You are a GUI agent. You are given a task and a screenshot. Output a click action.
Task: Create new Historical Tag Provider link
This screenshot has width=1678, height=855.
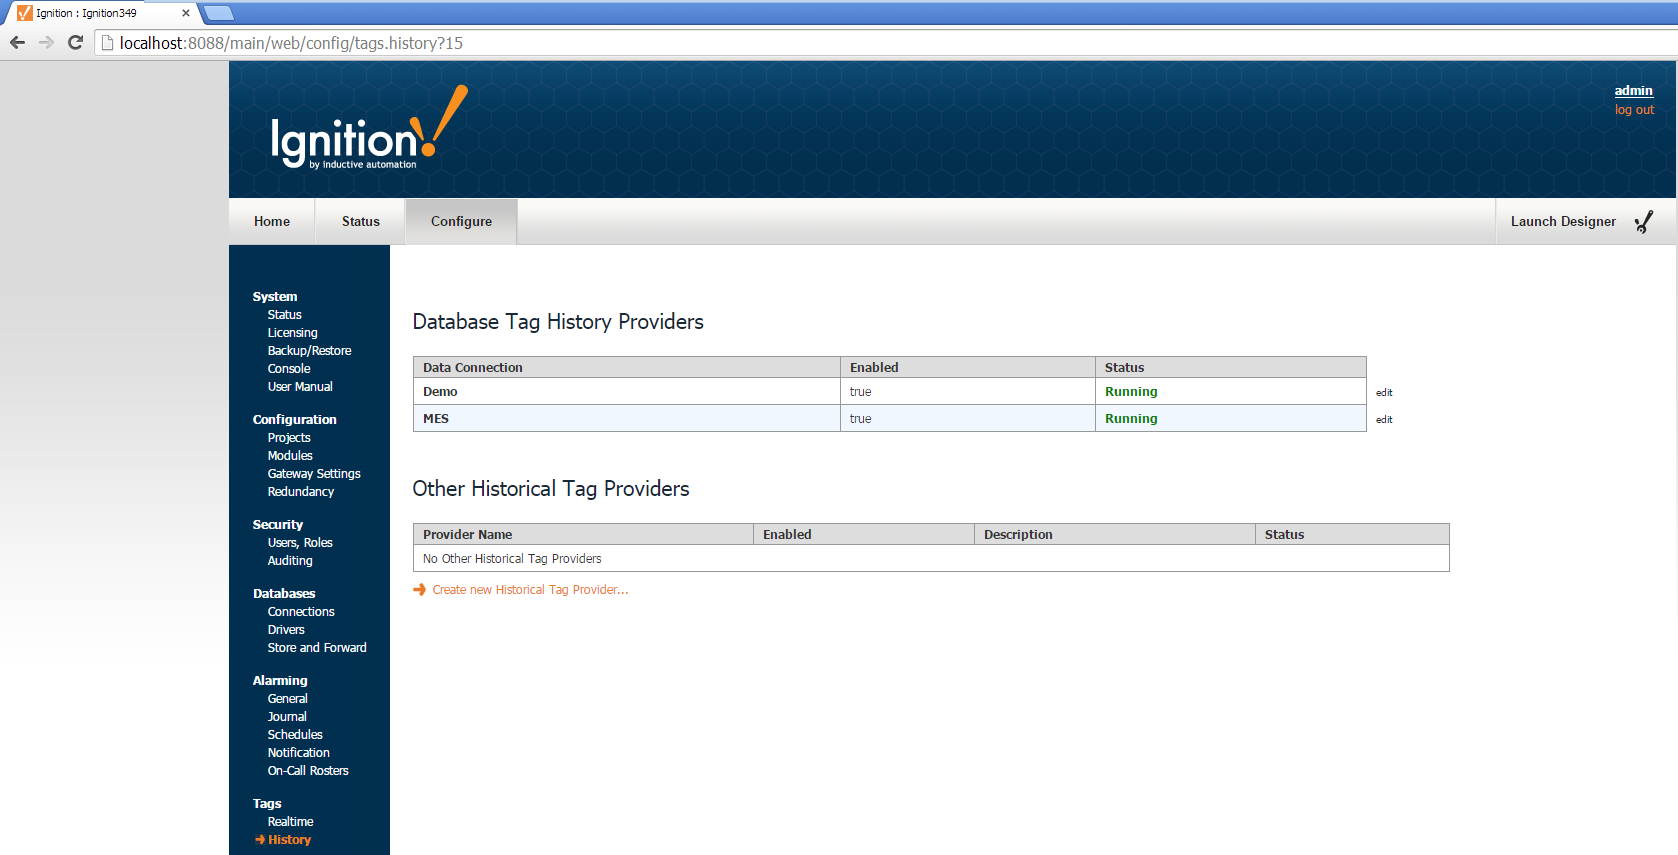530,590
